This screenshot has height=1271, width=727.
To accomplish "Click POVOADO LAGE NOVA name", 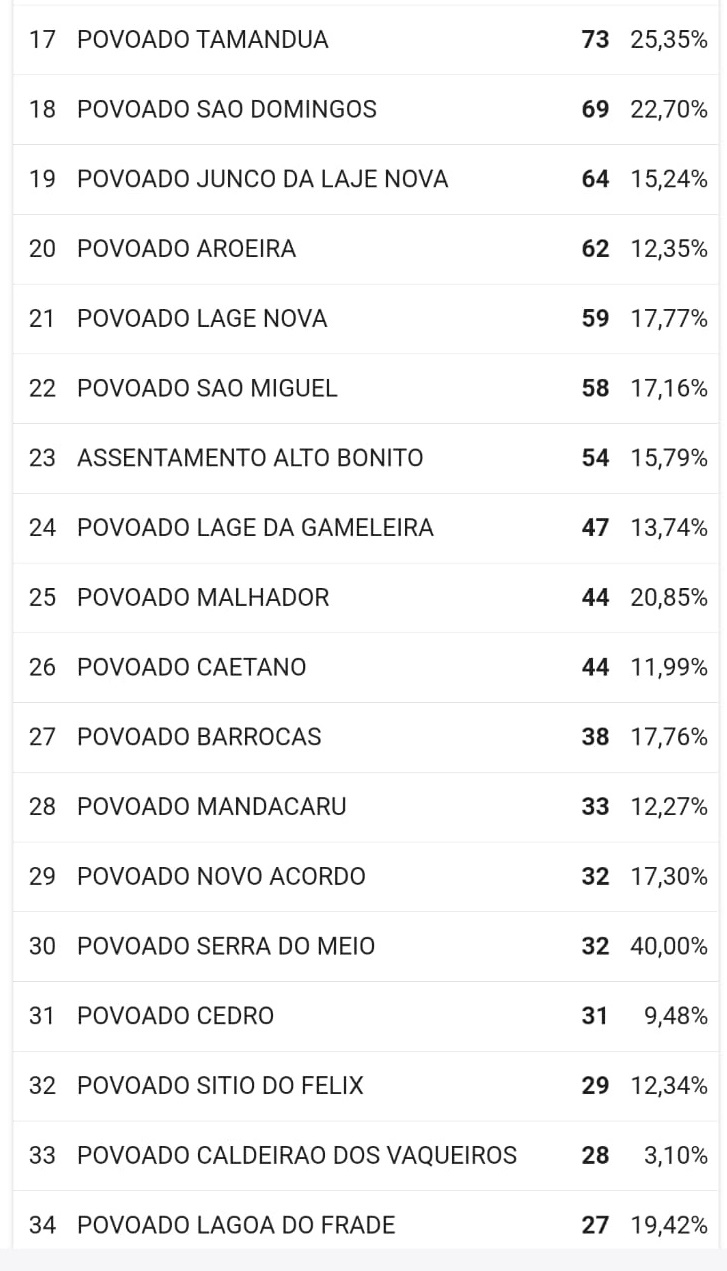I will [x=202, y=319].
